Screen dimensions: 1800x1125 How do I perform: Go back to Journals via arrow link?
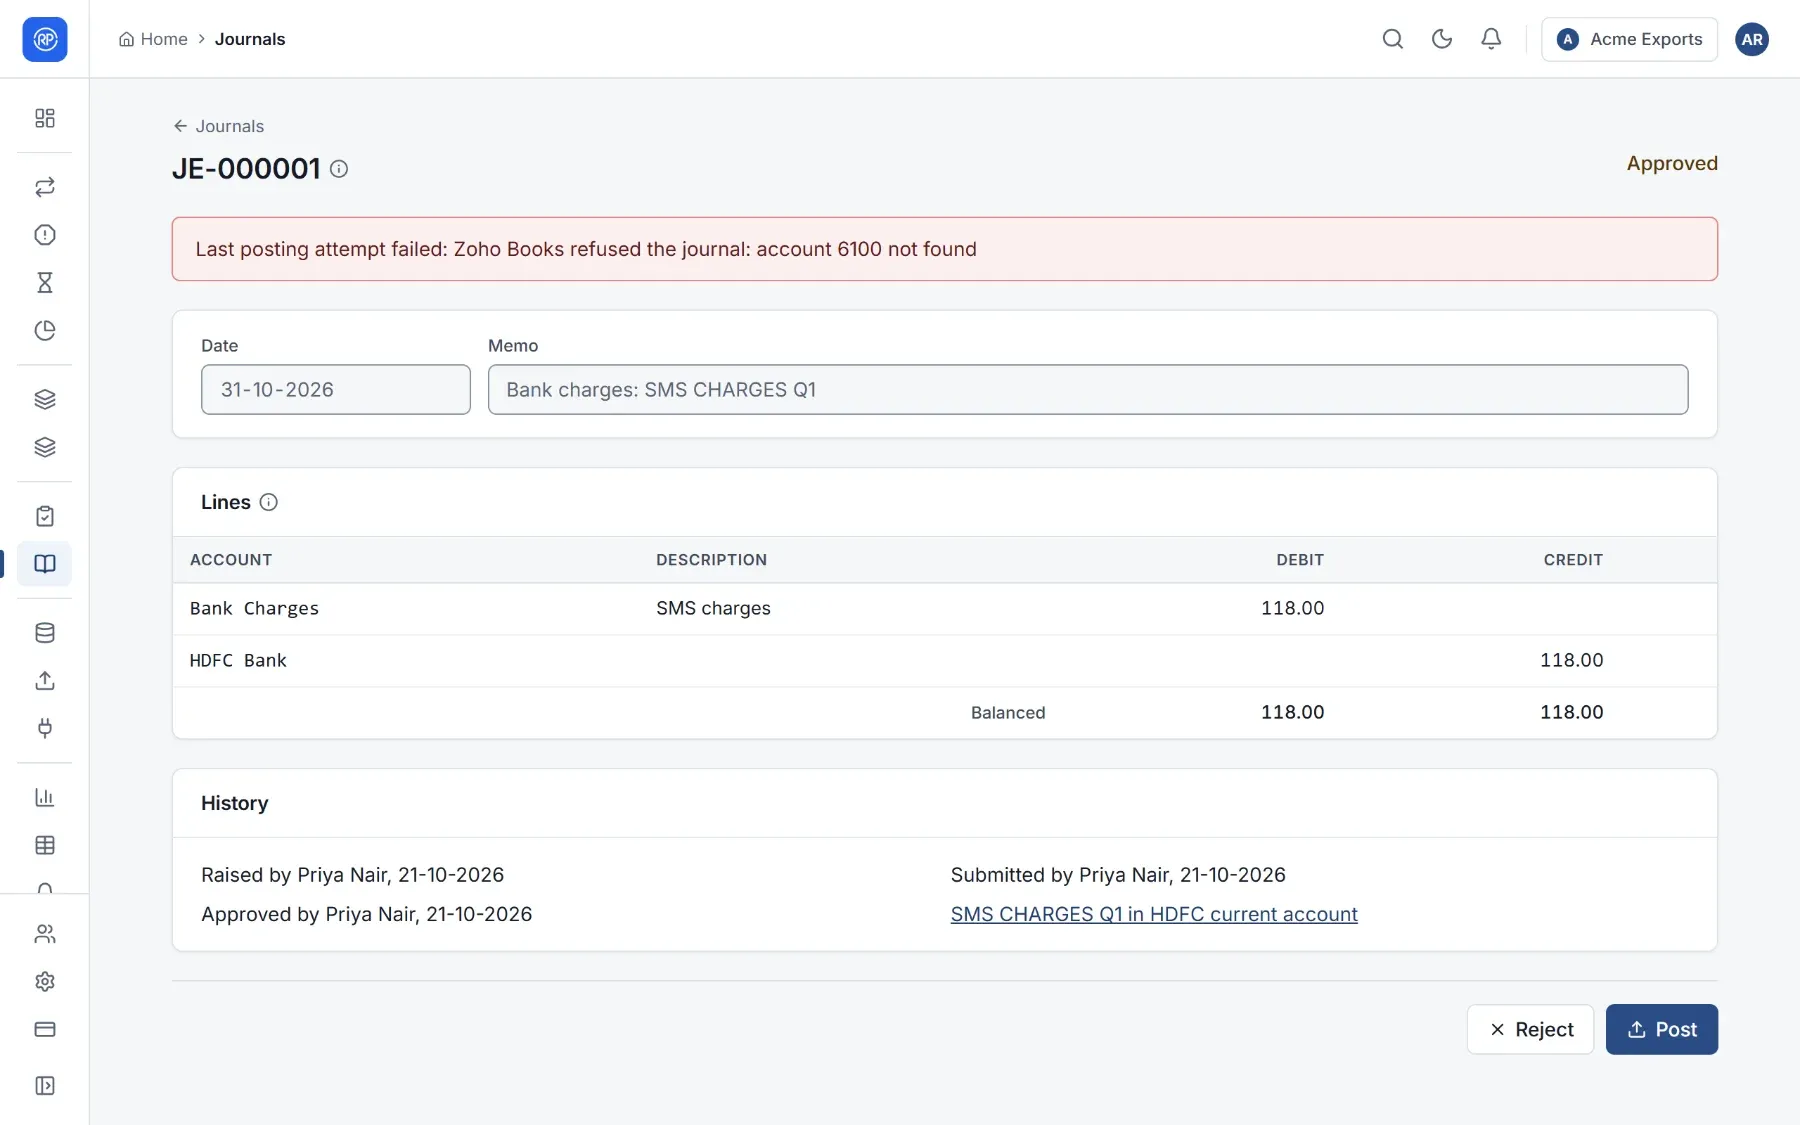[218, 126]
